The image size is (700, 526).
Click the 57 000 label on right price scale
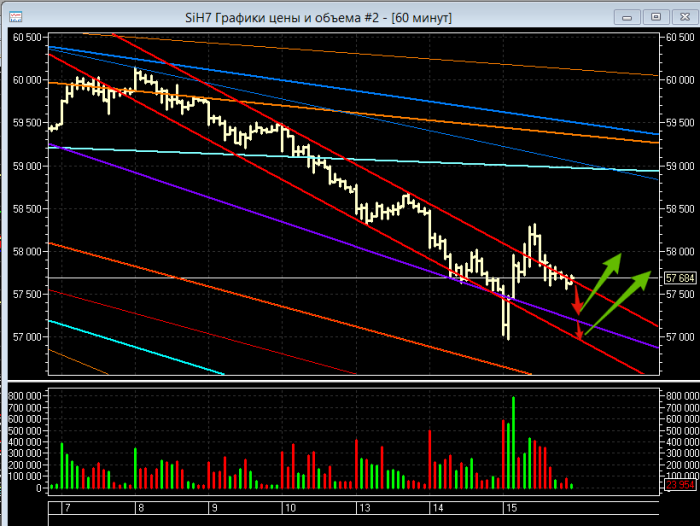680,337
